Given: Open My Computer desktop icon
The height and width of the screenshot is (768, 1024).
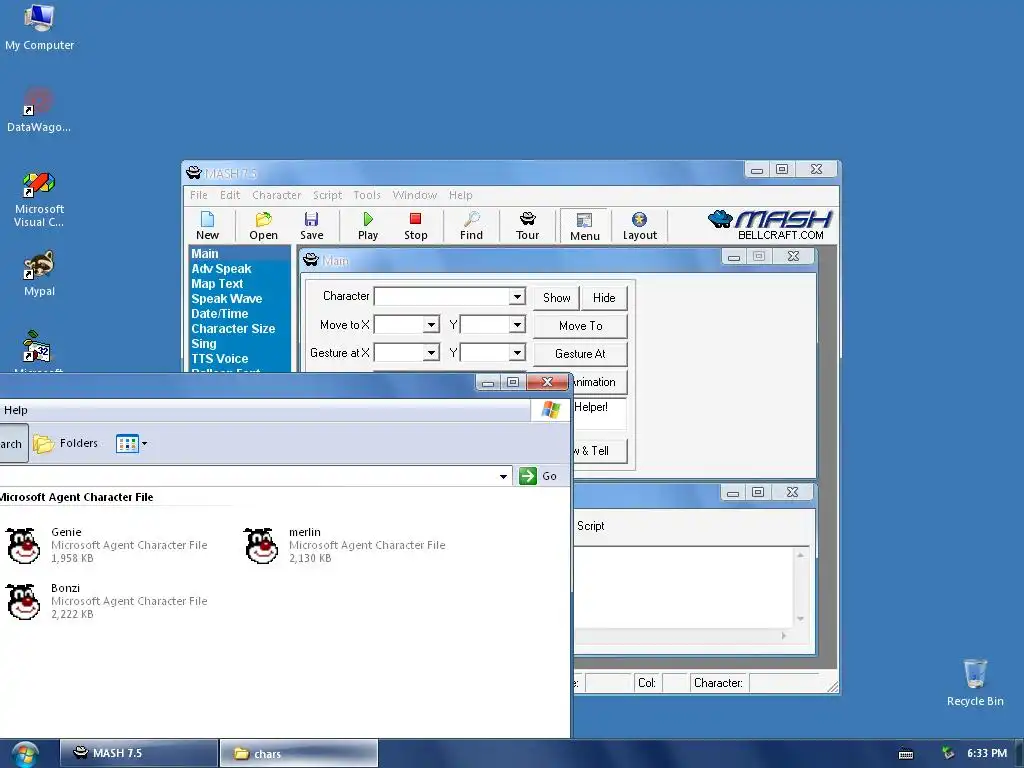Looking at the screenshot, I should coord(39,27).
